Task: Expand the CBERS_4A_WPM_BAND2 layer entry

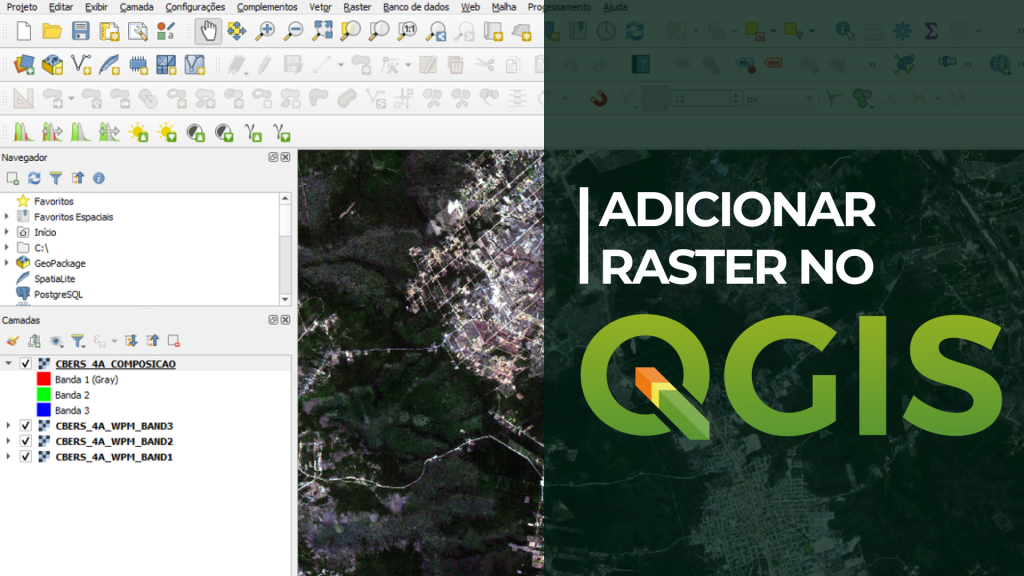Action: click(9, 441)
